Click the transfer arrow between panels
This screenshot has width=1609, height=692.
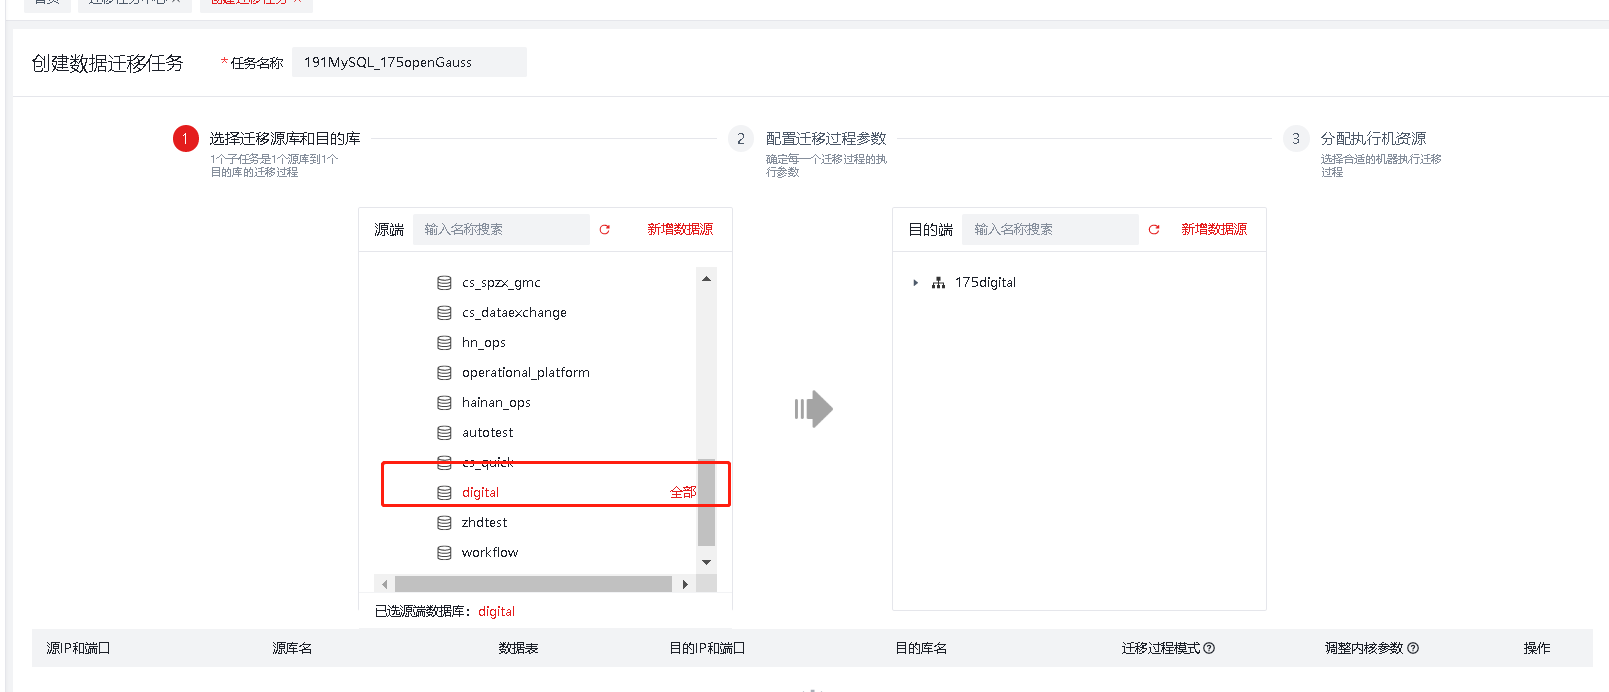point(814,408)
